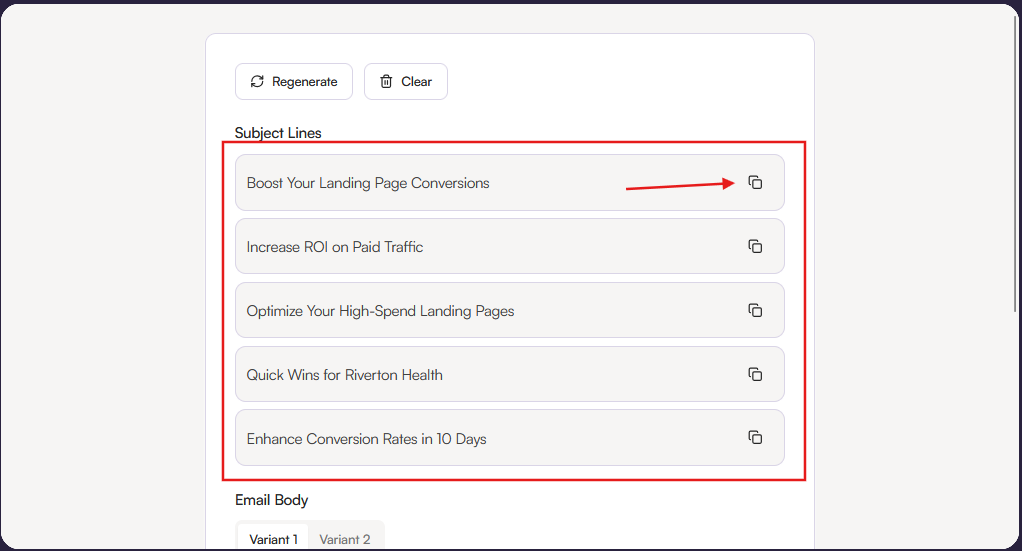Select the text 'Quick Wins for Riverton Health'
Image resolution: width=1022 pixels, height=551 pixels.
(x=344, y=375)
